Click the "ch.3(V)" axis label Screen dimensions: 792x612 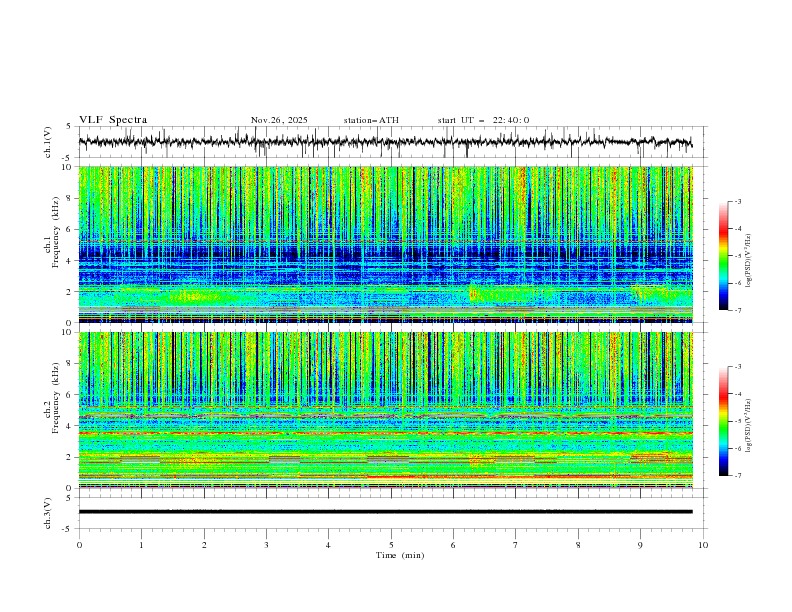coord(48,513)
